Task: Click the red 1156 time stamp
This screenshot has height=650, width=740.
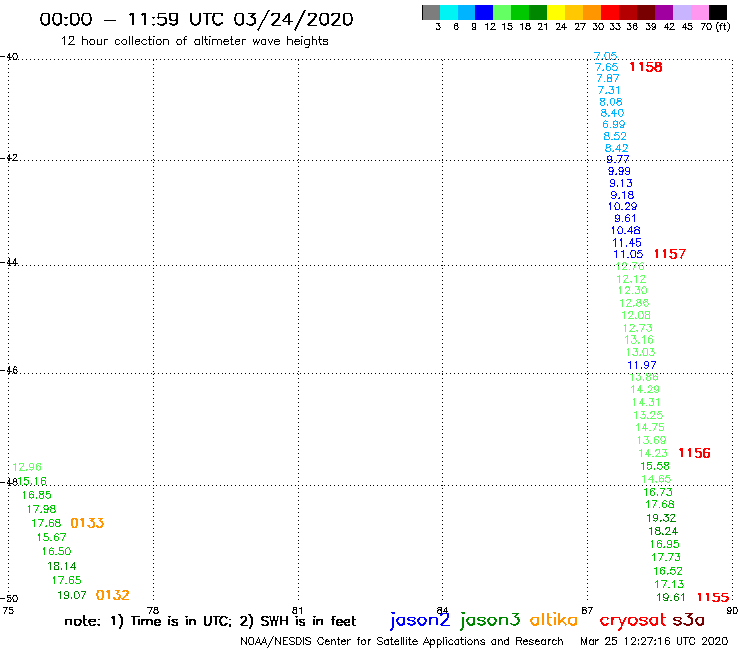Action: [694, 453]
